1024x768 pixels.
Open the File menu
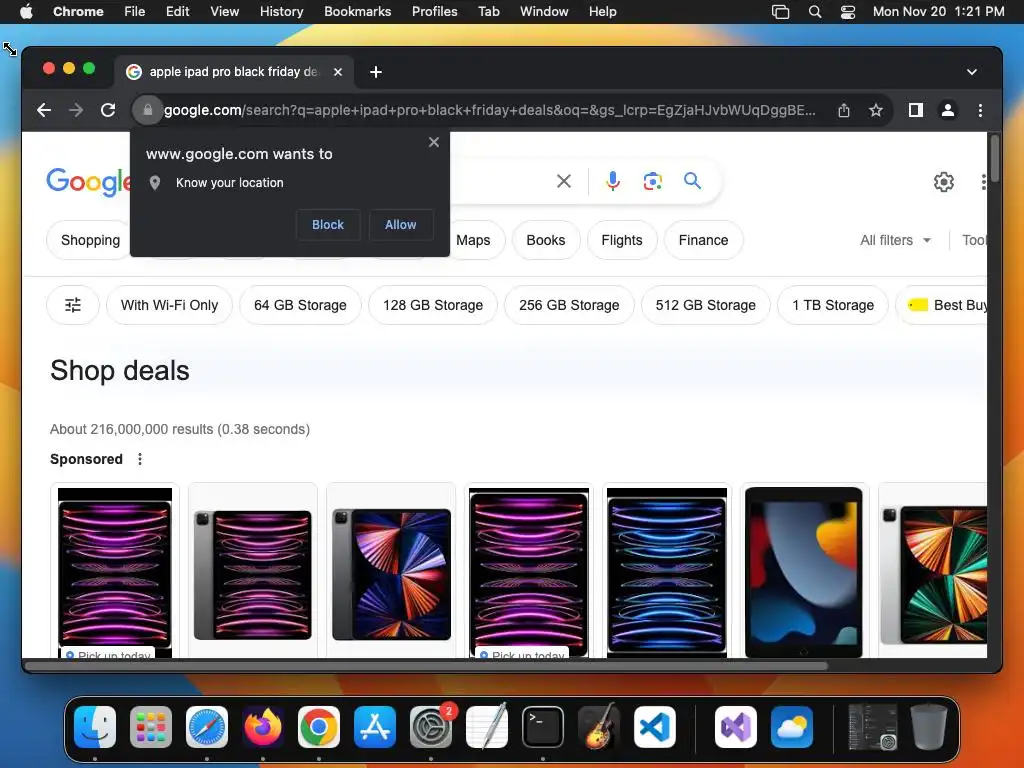click(x=135, y=12)
